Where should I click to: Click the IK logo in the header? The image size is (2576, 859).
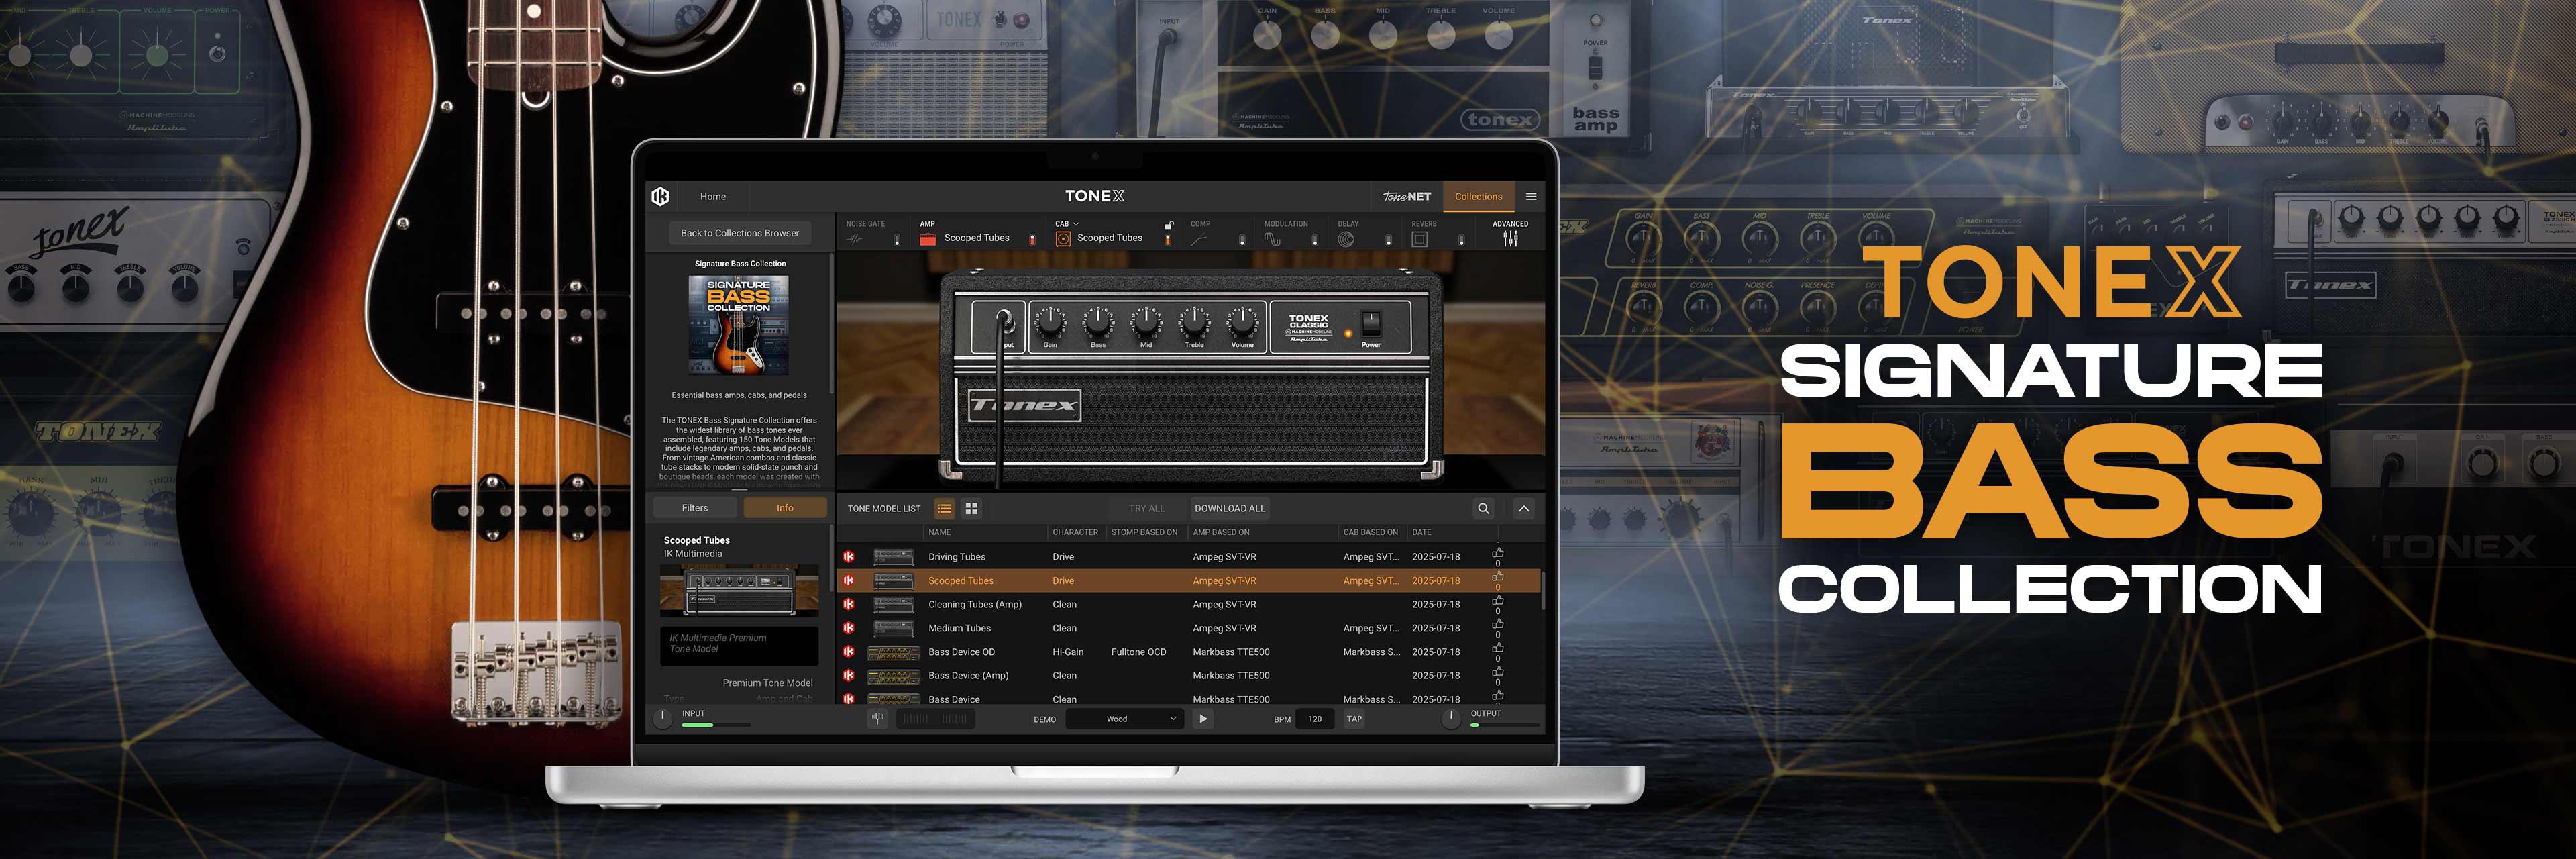[660, 196]
